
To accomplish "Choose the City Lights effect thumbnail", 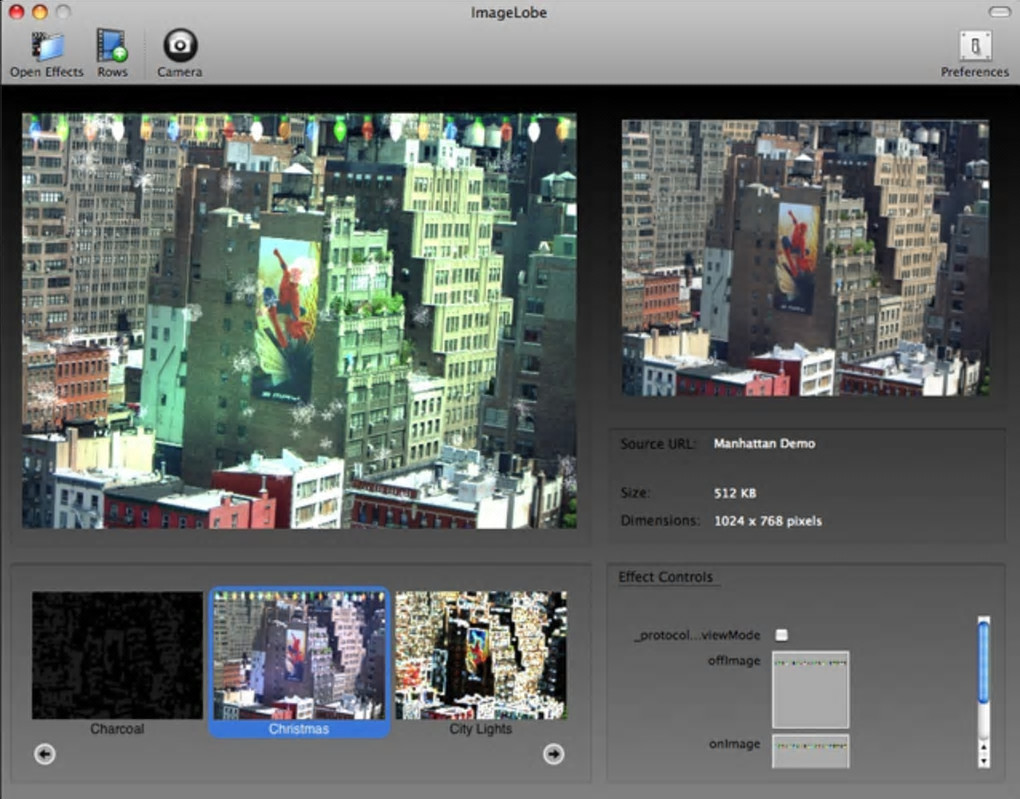I will tap(480, 655).
